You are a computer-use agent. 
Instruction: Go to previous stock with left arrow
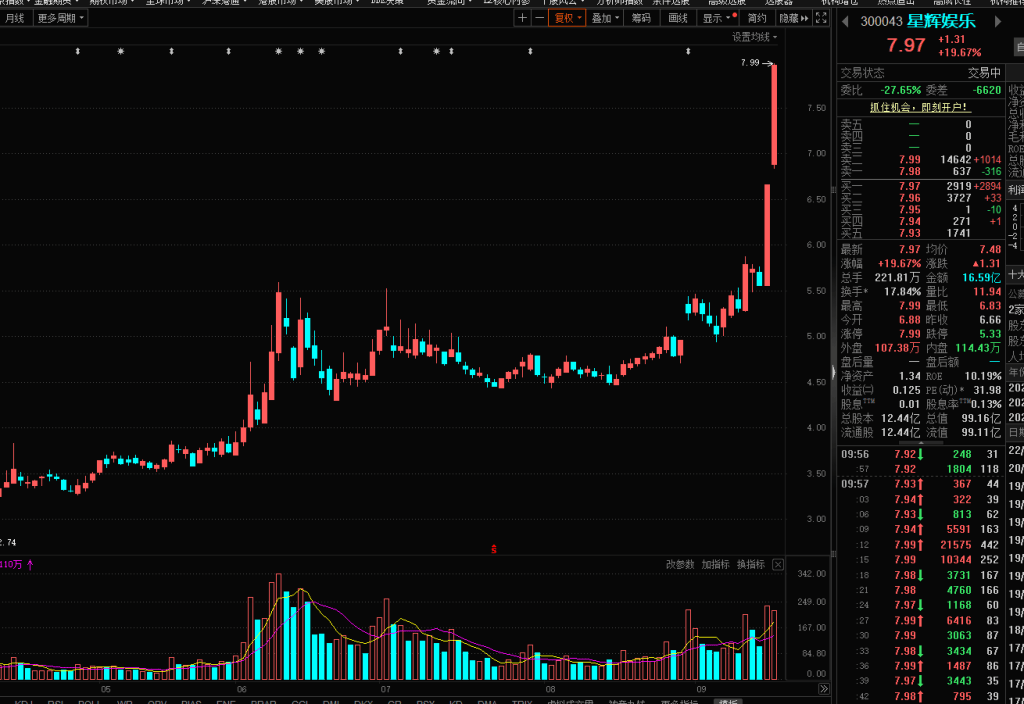click(845, 22)
